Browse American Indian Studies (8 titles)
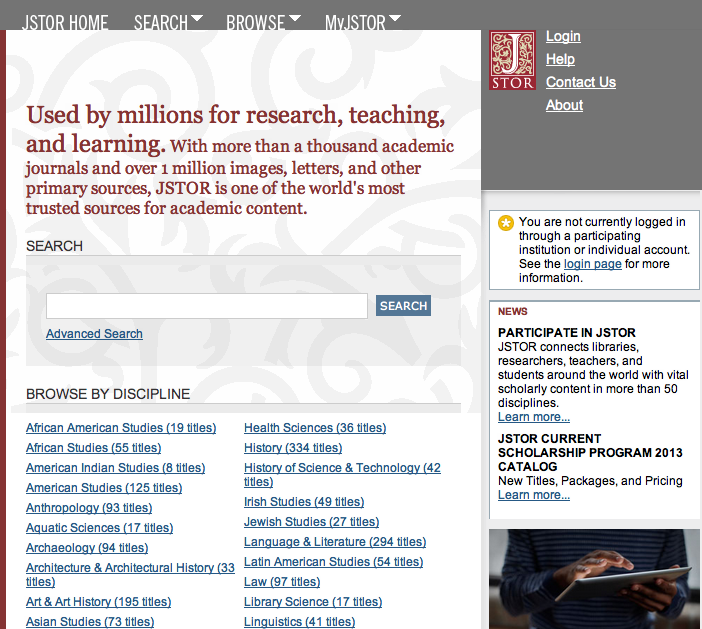 coord(116,468)
